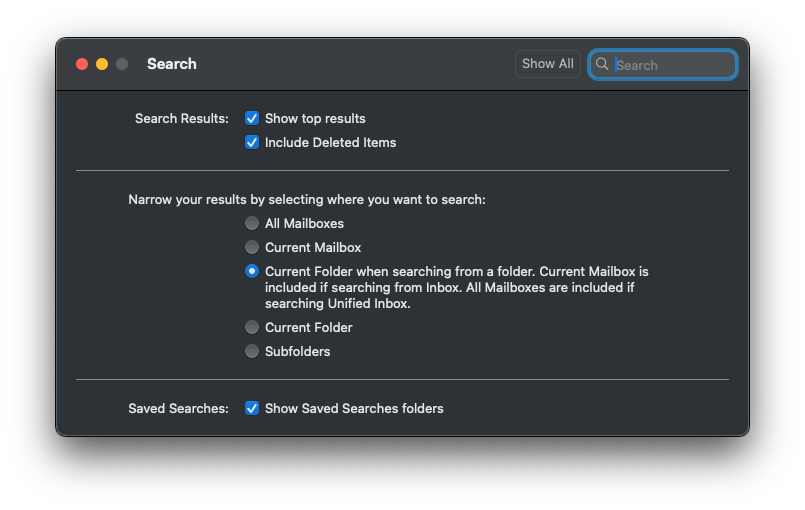Select the Subfolders radio button
The height and width of the screenshot is (510, 805).
pos(252,351)
